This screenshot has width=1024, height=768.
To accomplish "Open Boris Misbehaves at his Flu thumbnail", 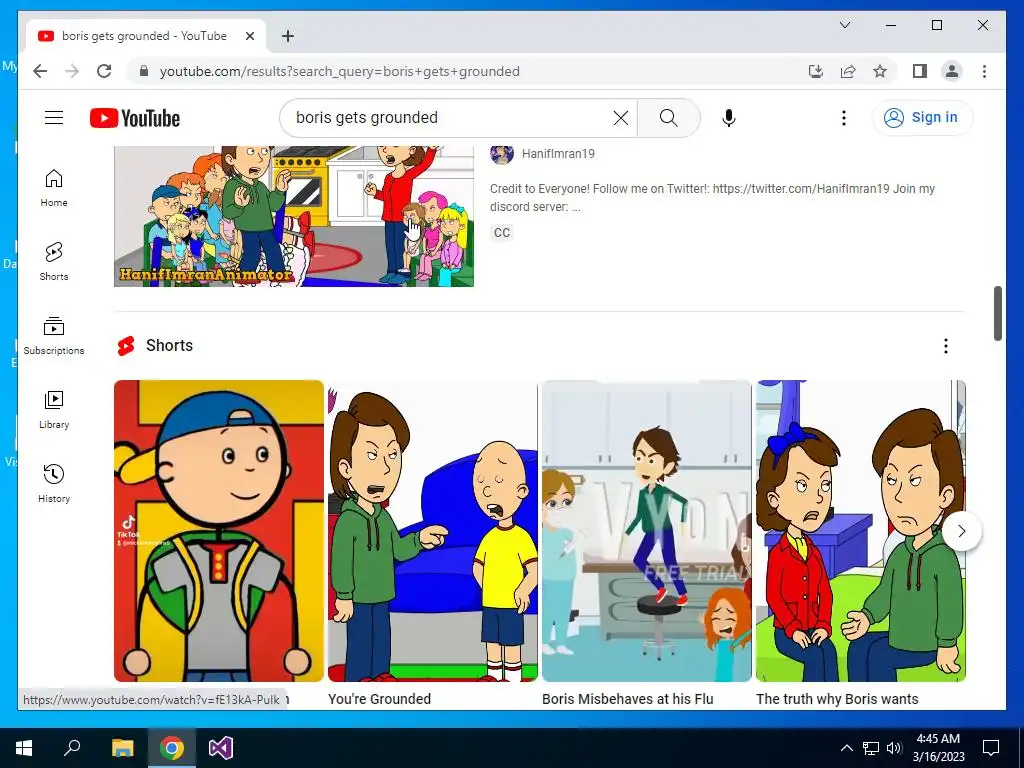I will point(647,531).
